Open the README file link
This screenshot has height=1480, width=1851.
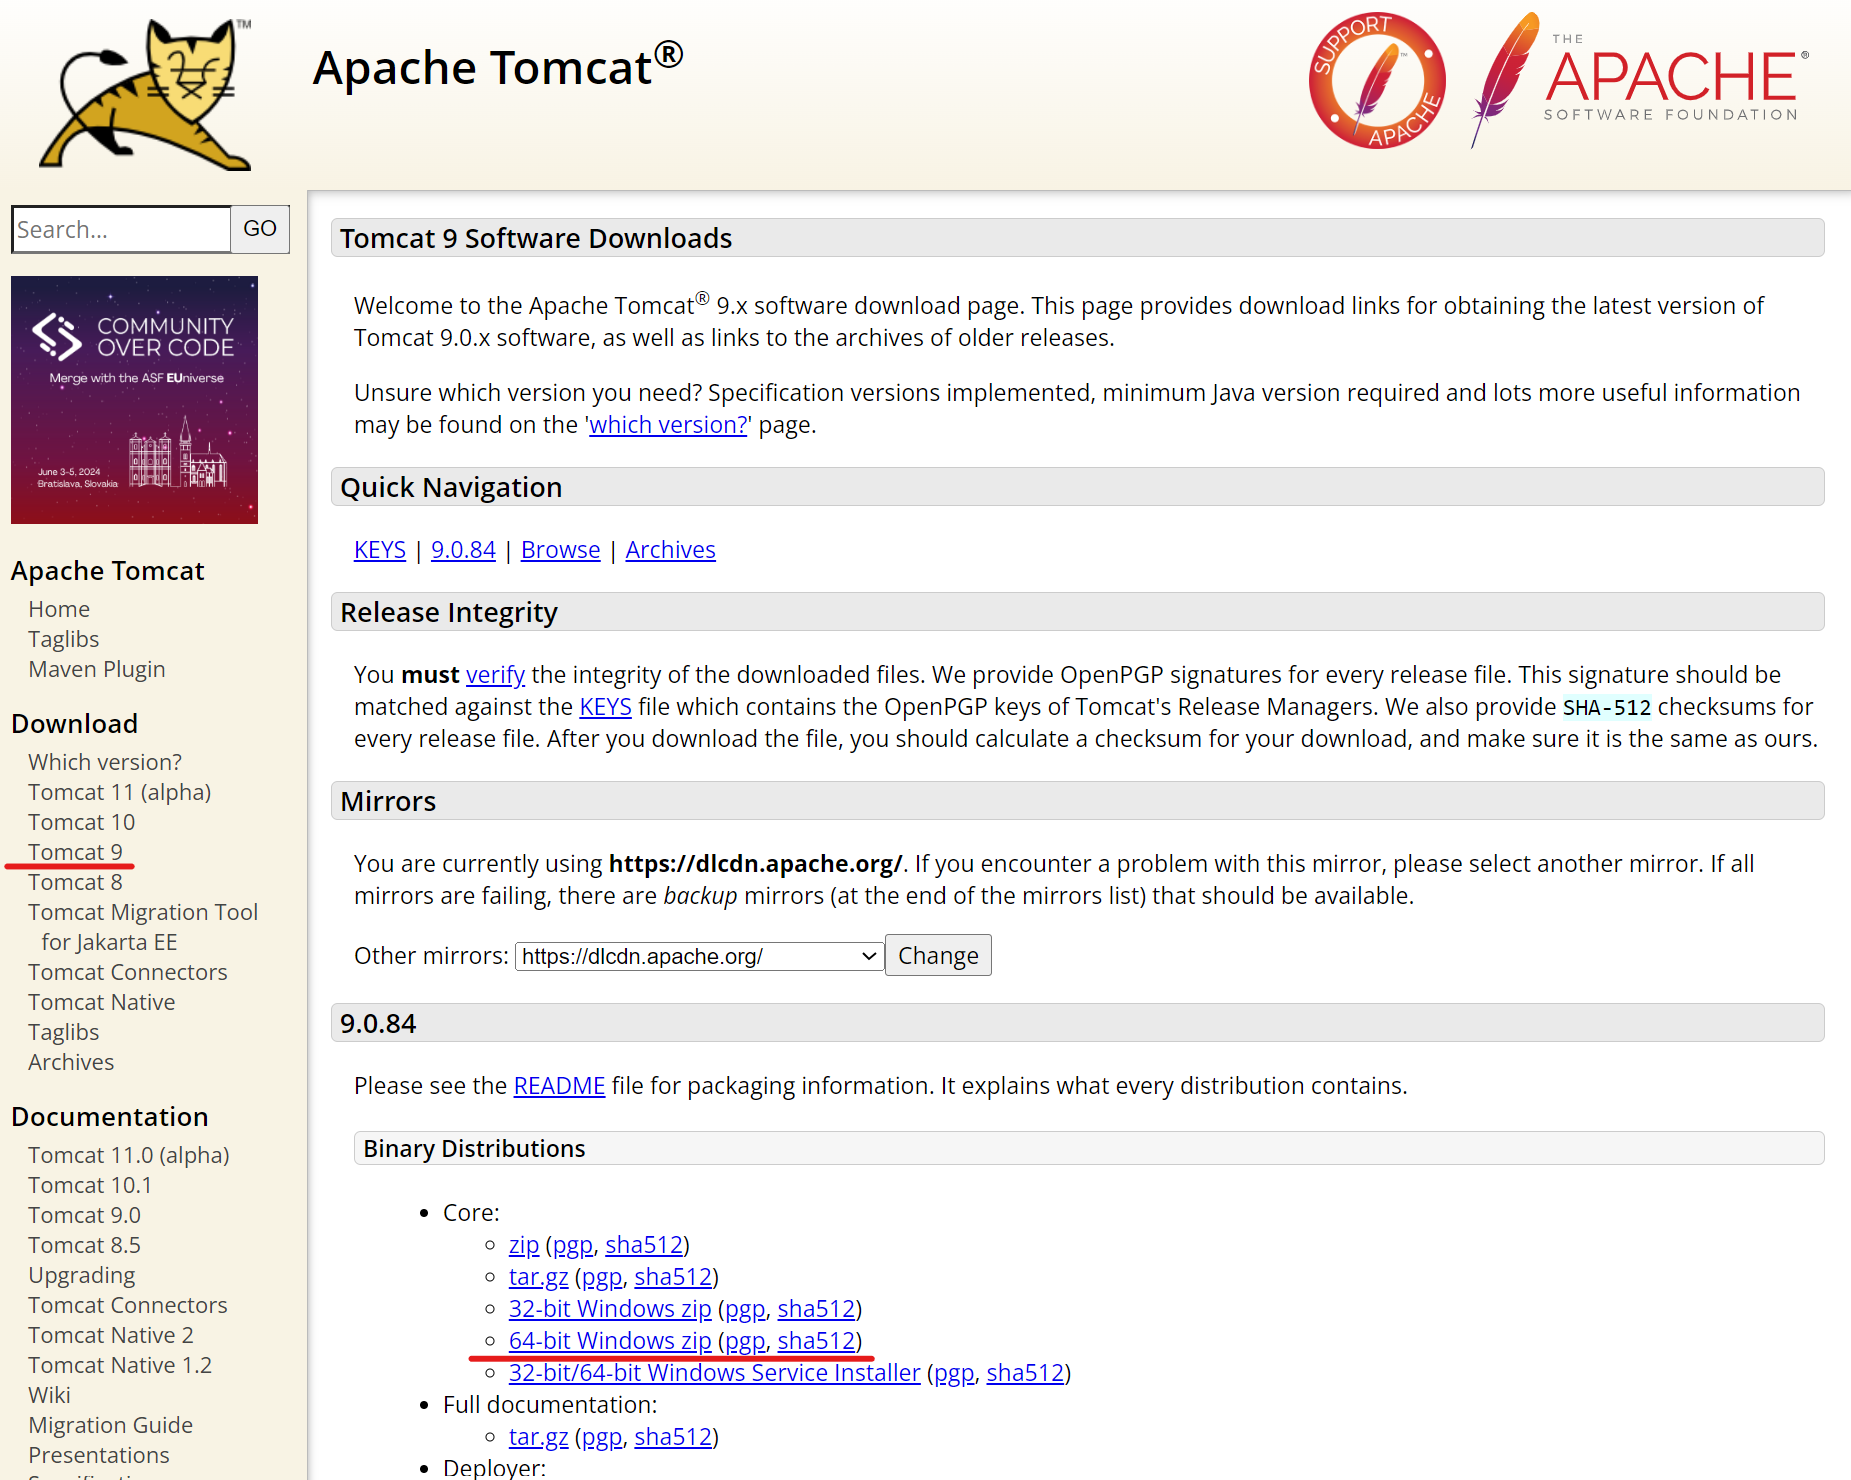[559, 1086]
